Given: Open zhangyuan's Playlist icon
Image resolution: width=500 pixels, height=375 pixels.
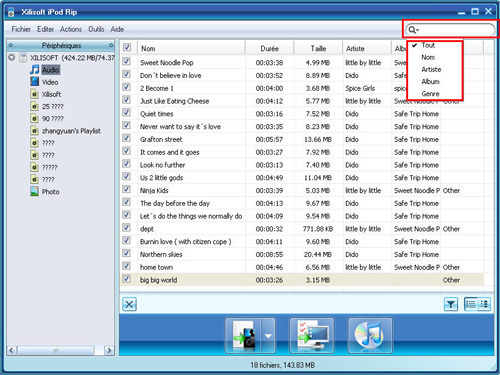Looking at the screenshot, I should tap(34, 131).
